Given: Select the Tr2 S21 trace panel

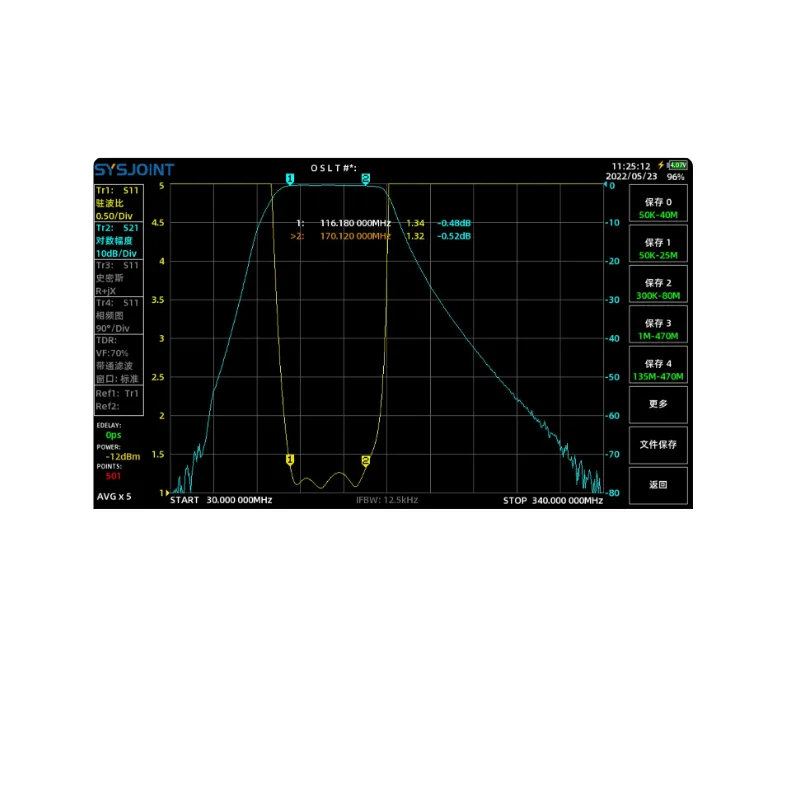Looking at the screenshot, I should pyautogui.click(x=118, y=241).
